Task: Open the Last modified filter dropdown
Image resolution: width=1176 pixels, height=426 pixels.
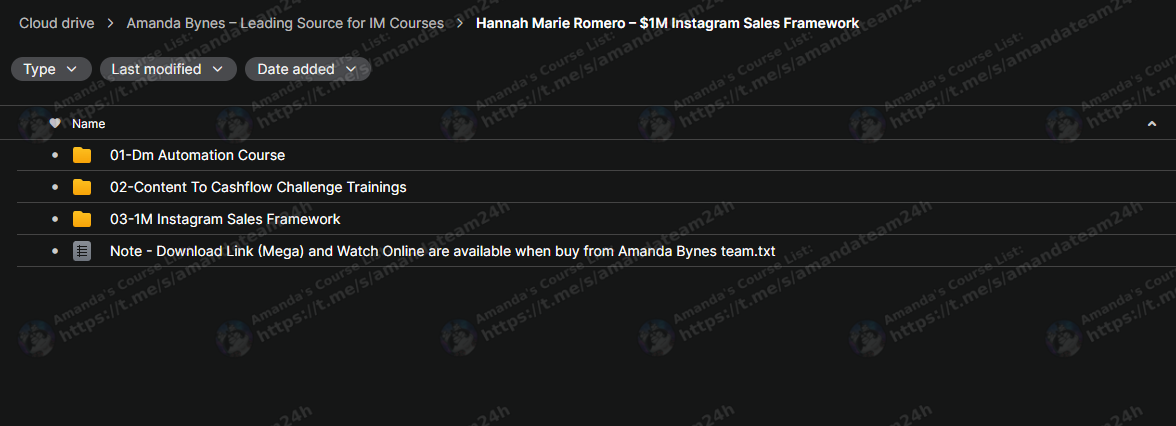Action: click(x=168, y=69)
